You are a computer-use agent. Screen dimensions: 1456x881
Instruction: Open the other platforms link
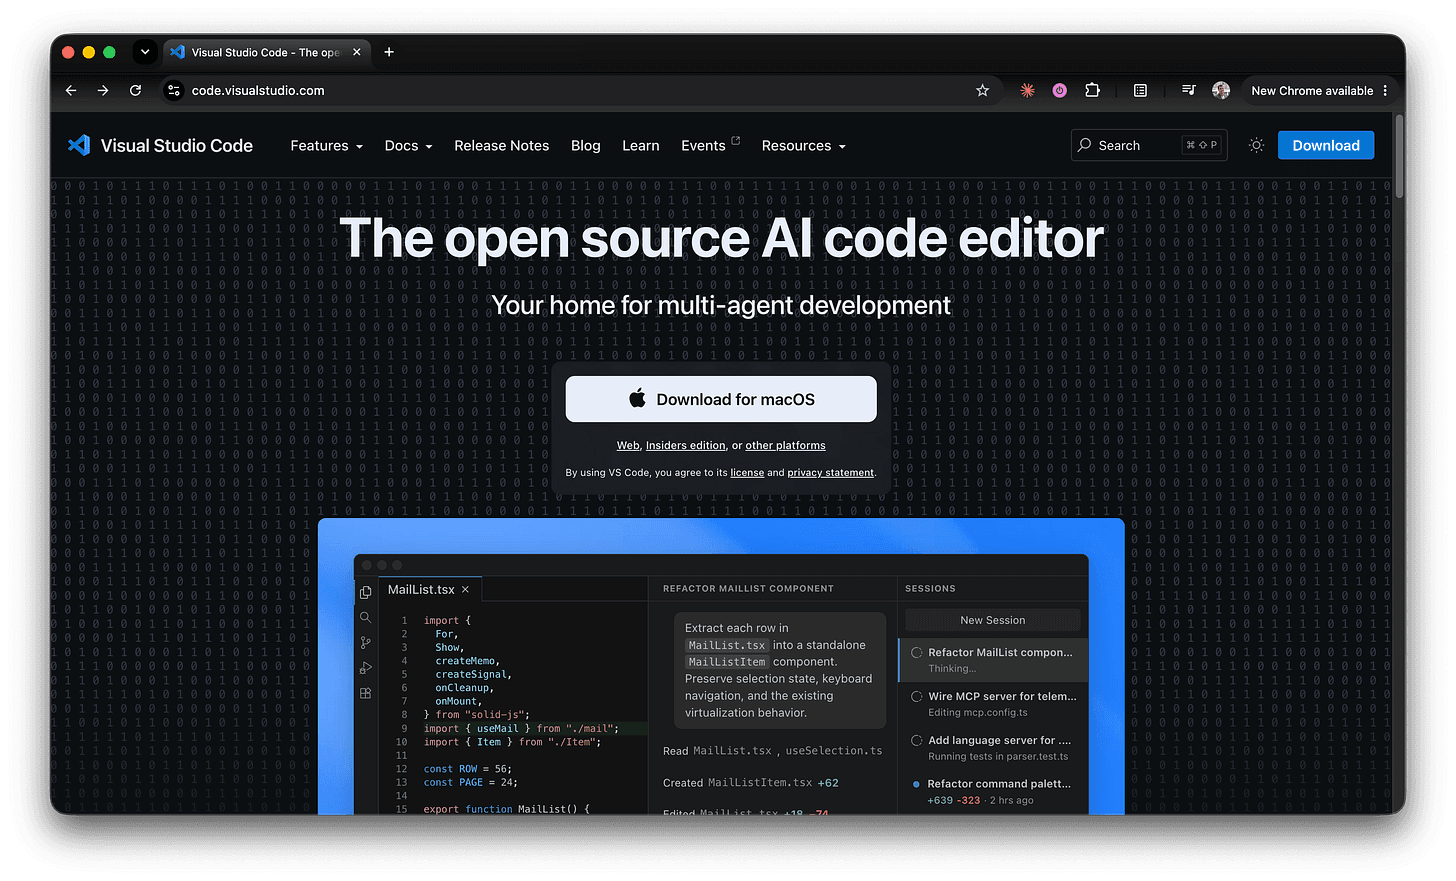(x=785, y=446)
